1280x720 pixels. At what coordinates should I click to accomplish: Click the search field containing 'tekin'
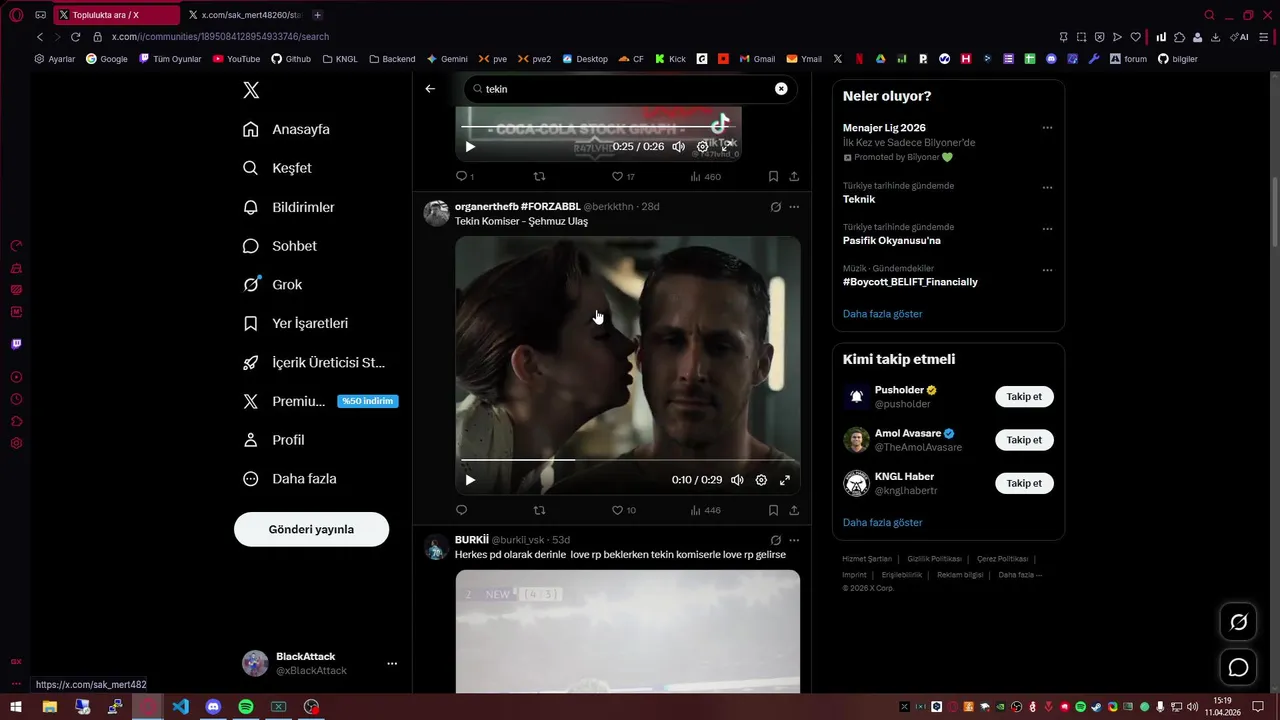(630, 89)
